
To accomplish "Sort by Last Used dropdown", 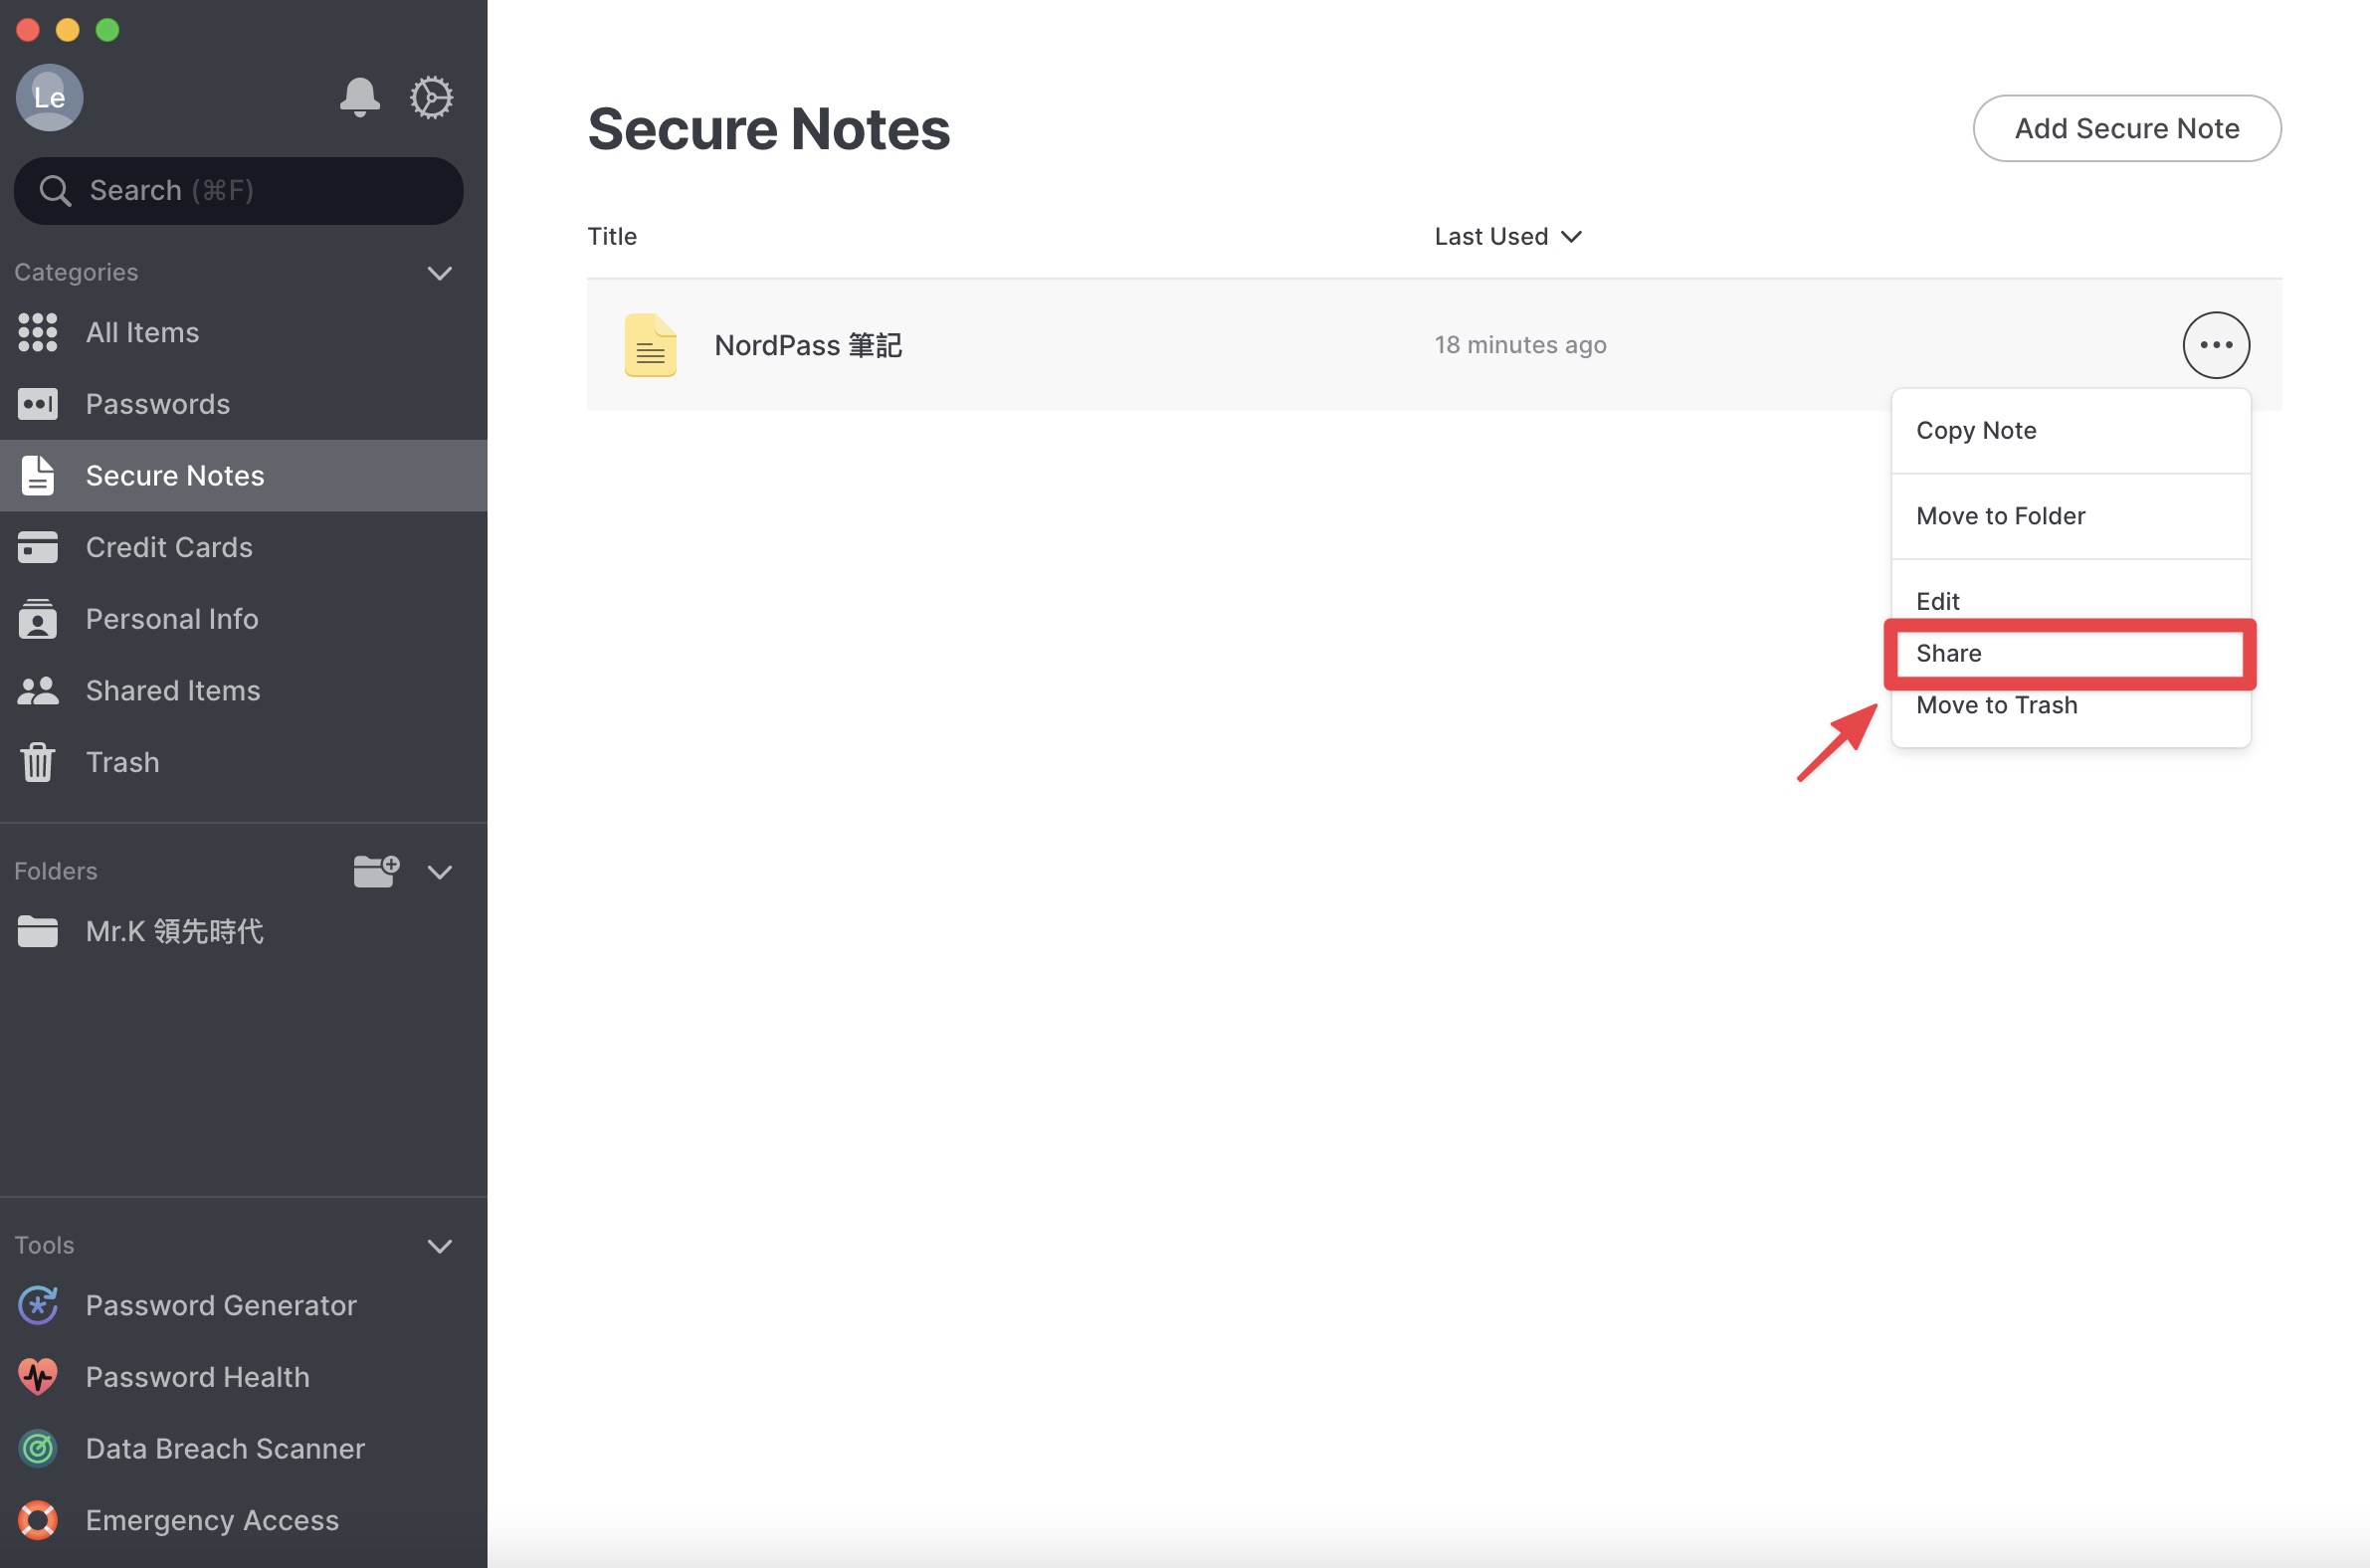I will (x=1508, y=236).
